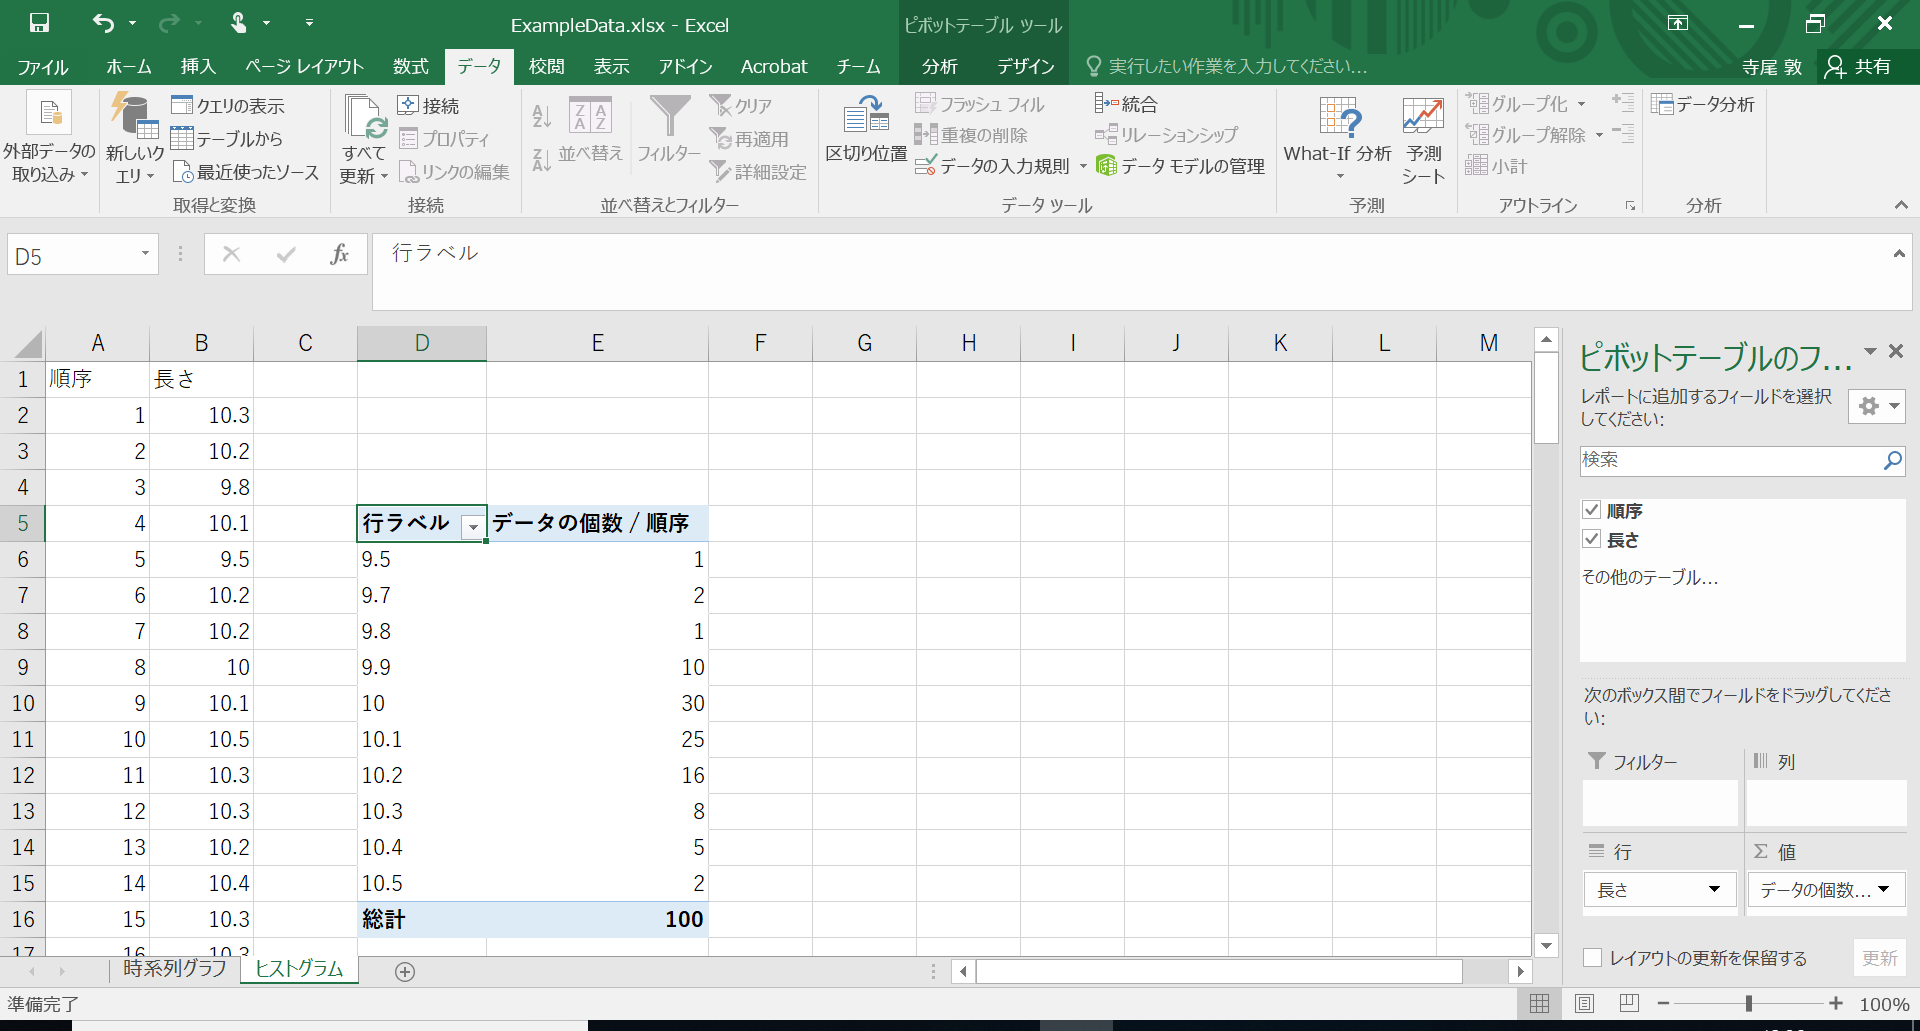Uncheck the 順序 field checkbox
This screenshot has height=1031, width=1920.
[1592, 510]
